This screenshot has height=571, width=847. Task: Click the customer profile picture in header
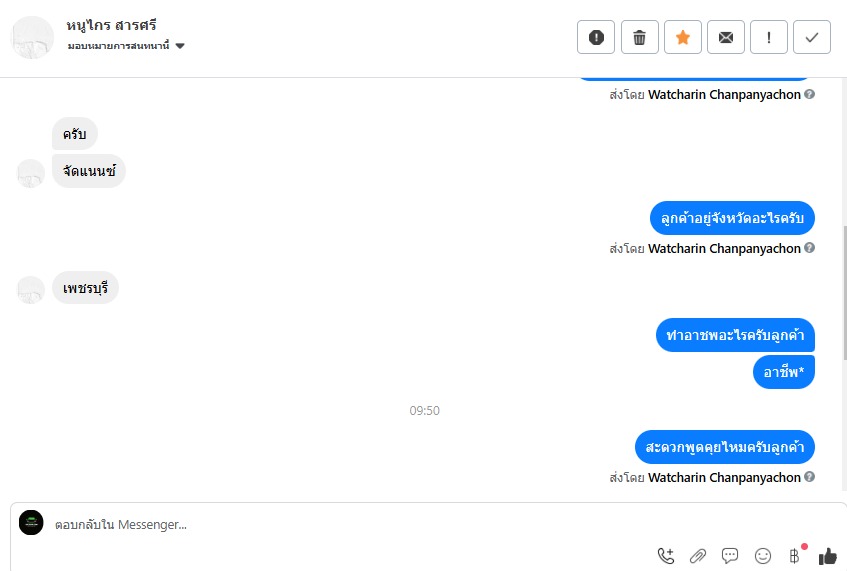coord(32,37)
